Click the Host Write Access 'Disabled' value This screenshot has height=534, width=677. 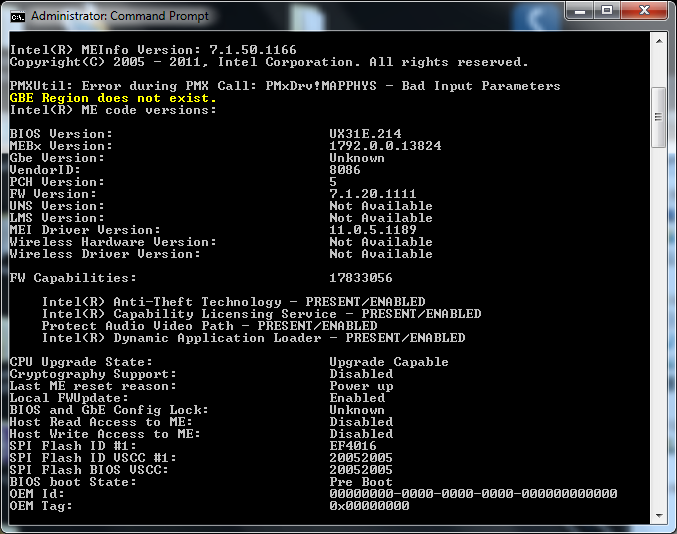[x=361, y=434]
